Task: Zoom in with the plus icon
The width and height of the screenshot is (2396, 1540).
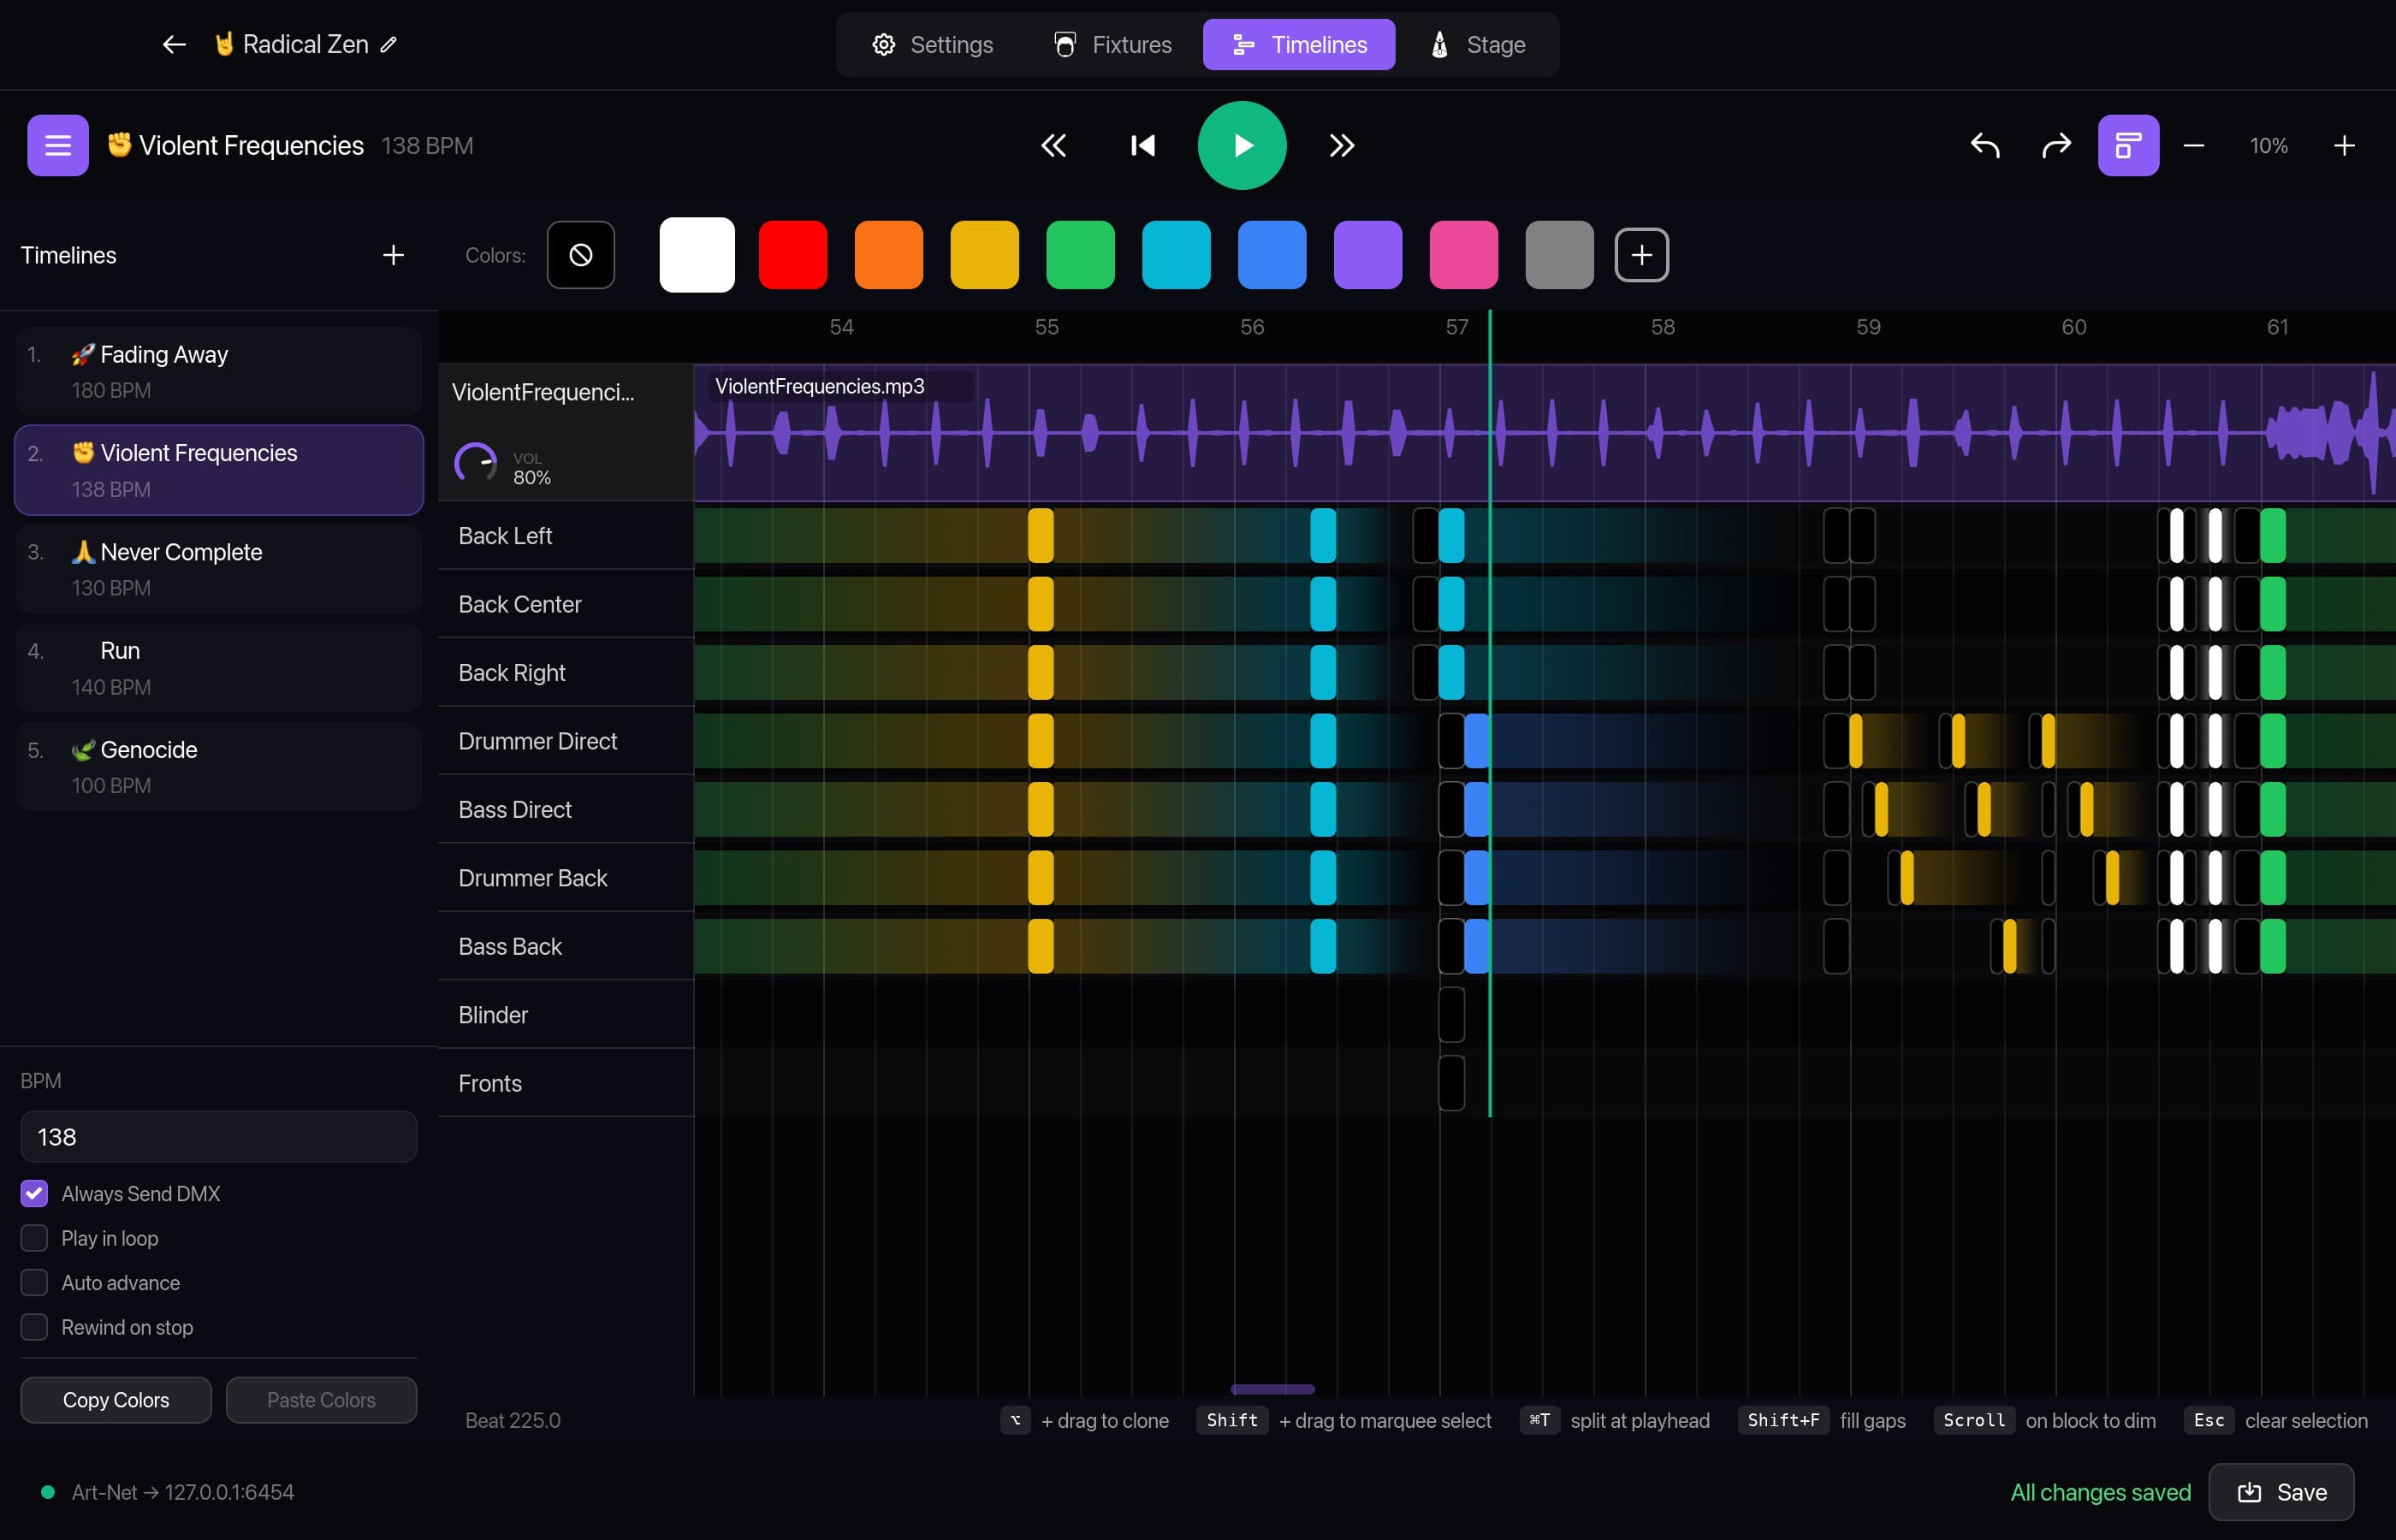Action: pos(2344,146)
